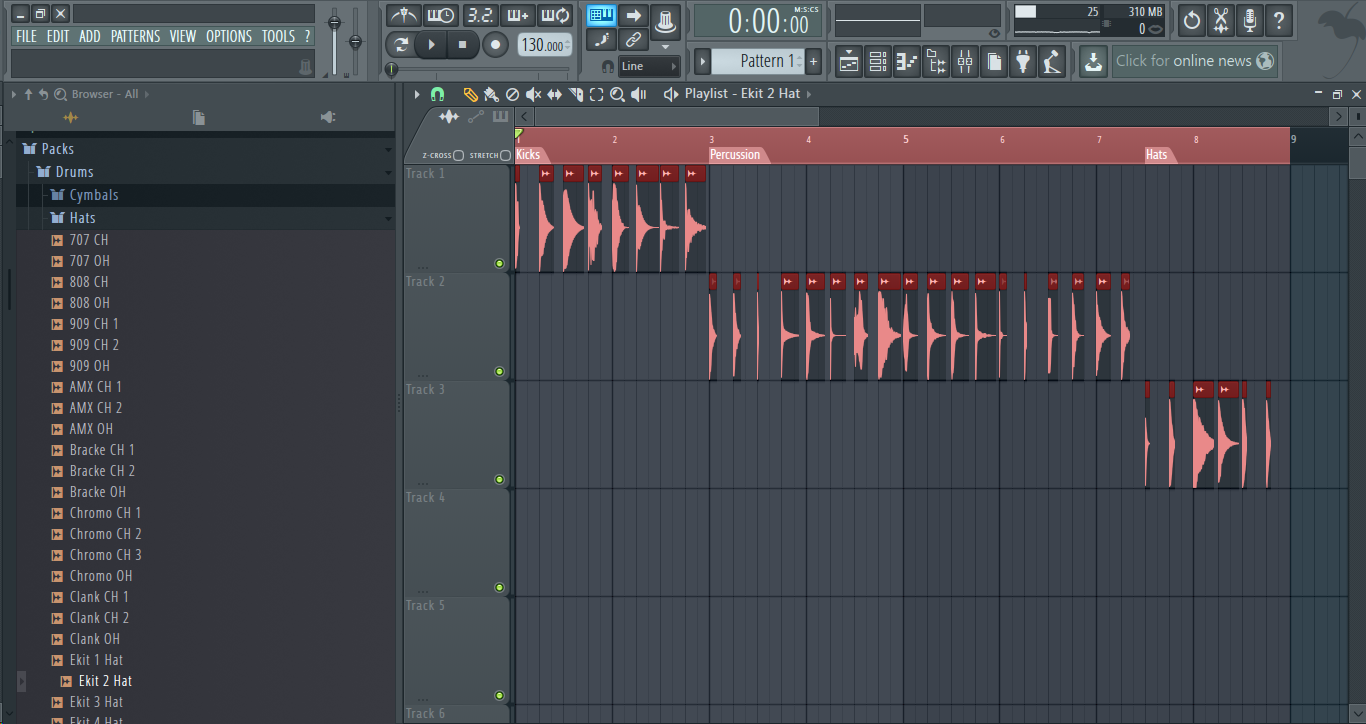Screen dimensions: 1366x724
Task: Open the Line snap dropdown
Action: click(x=650, y=65)
